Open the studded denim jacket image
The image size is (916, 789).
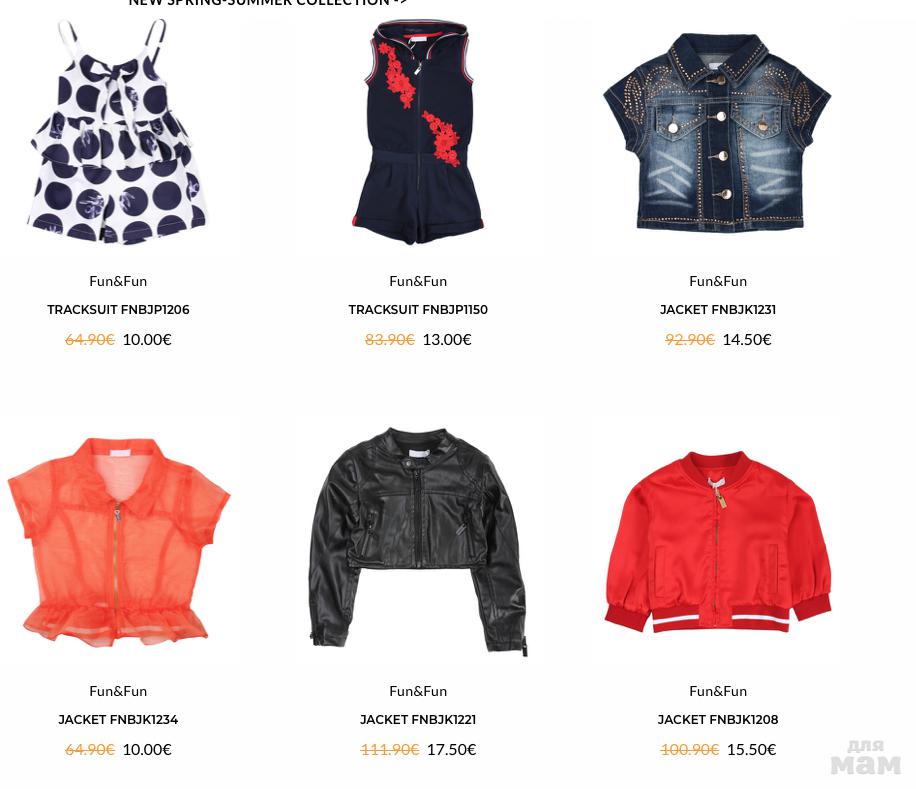717,132
